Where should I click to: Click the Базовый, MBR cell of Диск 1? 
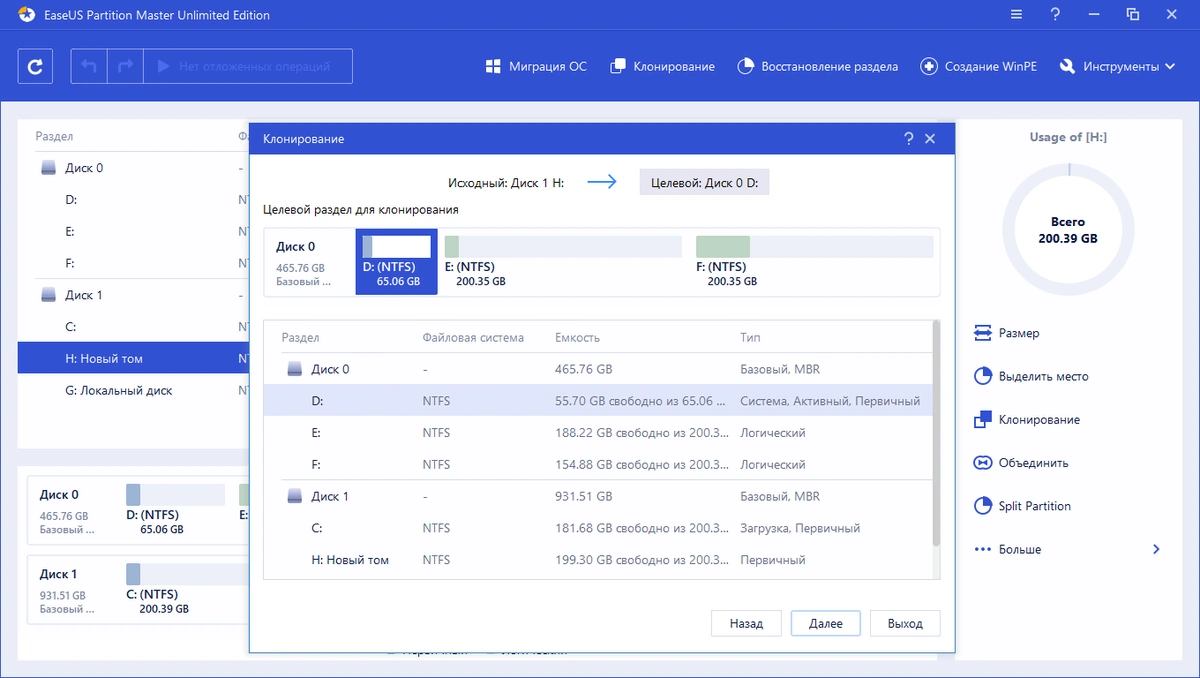coord(780,496)
